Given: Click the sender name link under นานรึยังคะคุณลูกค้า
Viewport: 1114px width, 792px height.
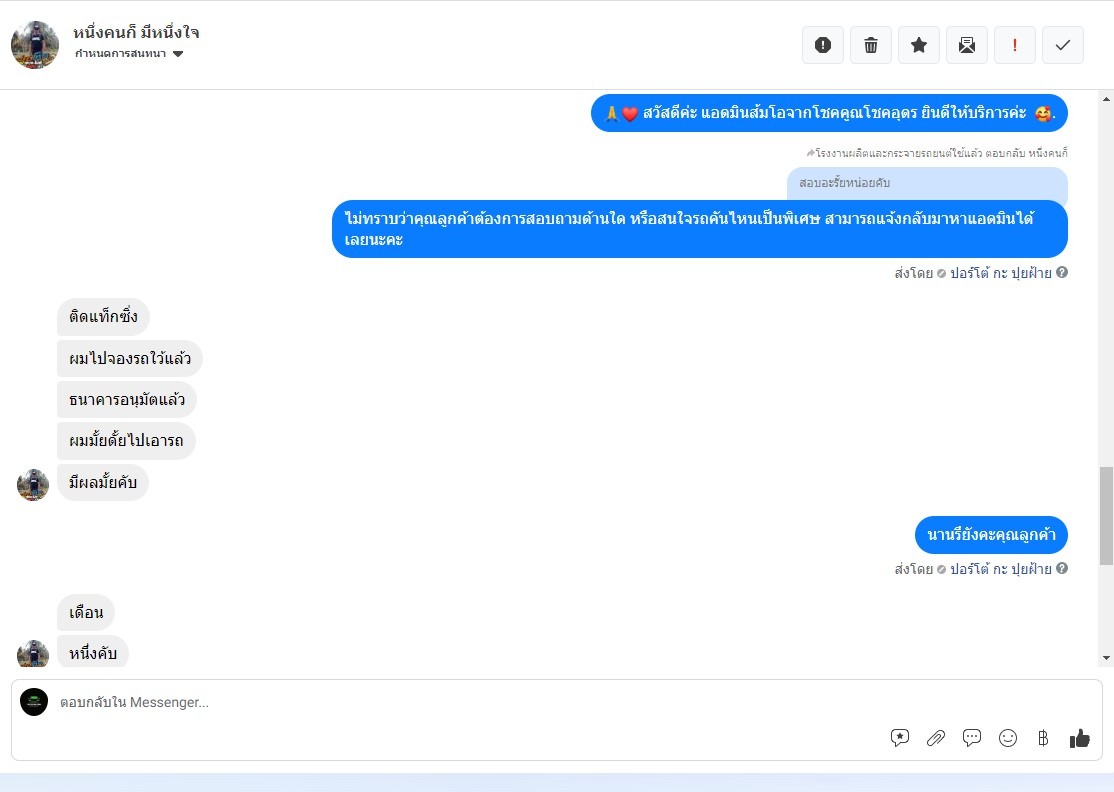Looking at the screenshot, I should pos(1001,569).
